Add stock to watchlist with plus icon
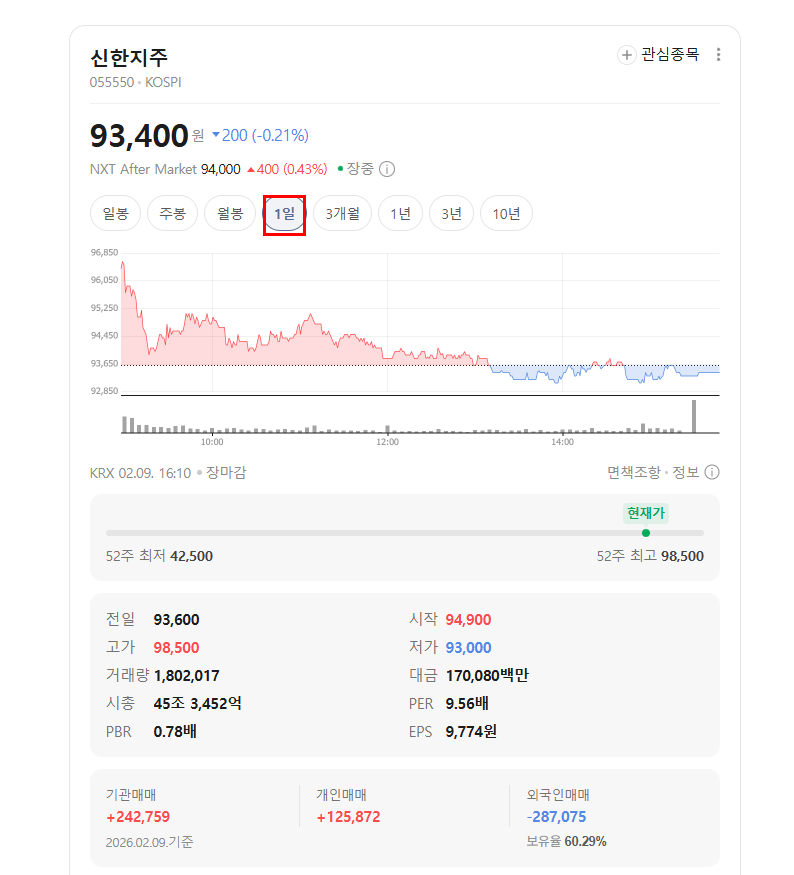 point(627,55)
